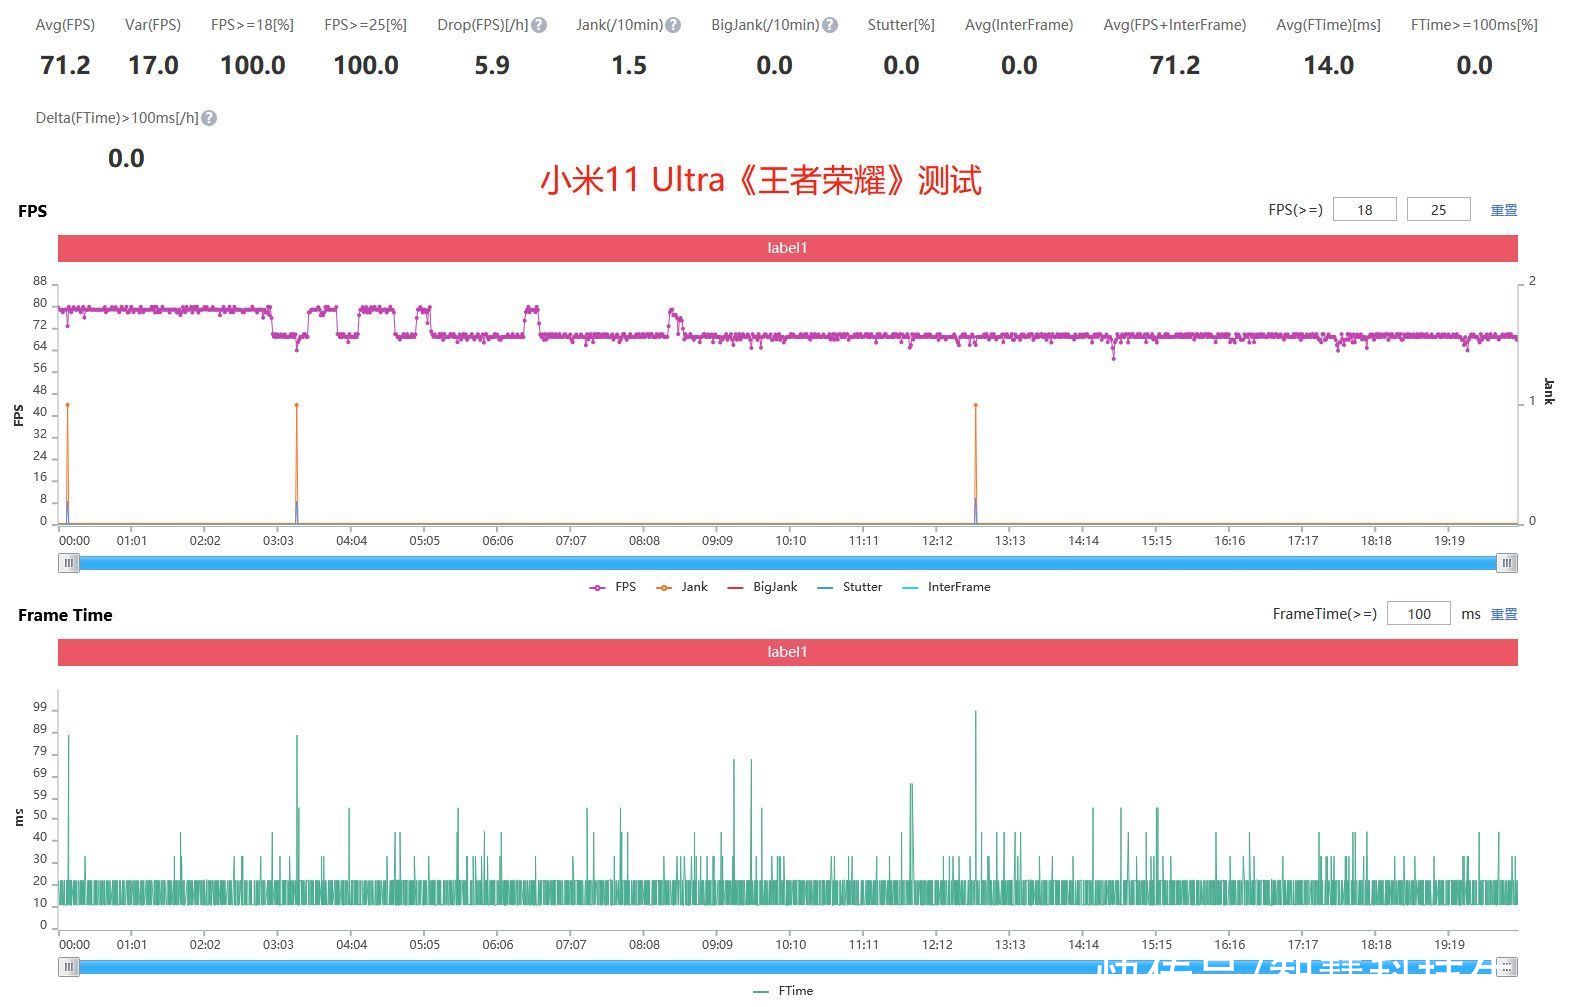The image size is (1571, 1007).
Task: Click FPS>=18[%] value 100.0
Action: point(252,66)
